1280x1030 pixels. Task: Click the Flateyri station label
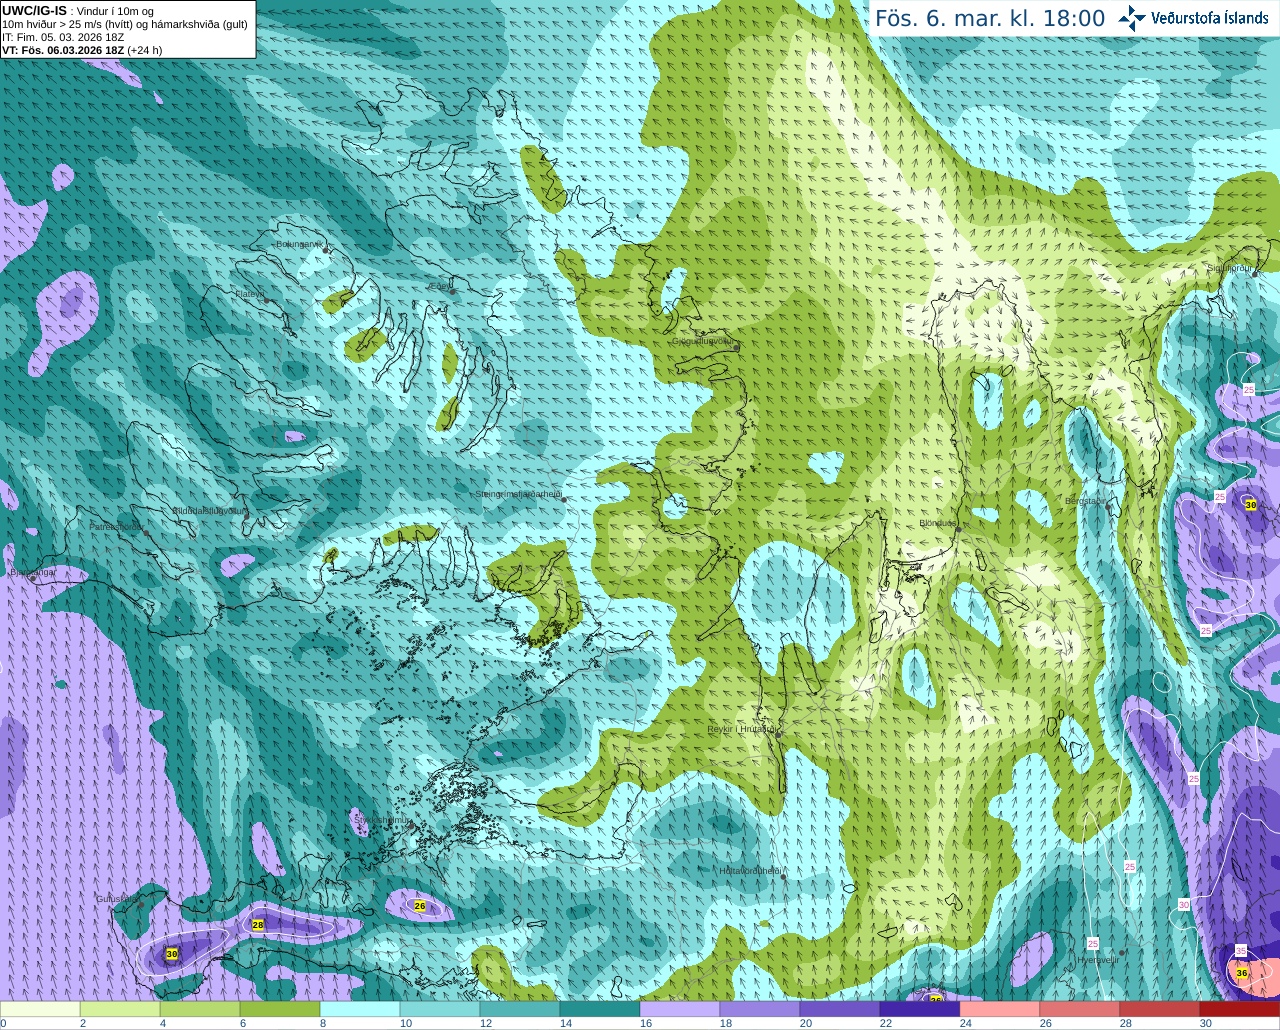pos(249,294)
